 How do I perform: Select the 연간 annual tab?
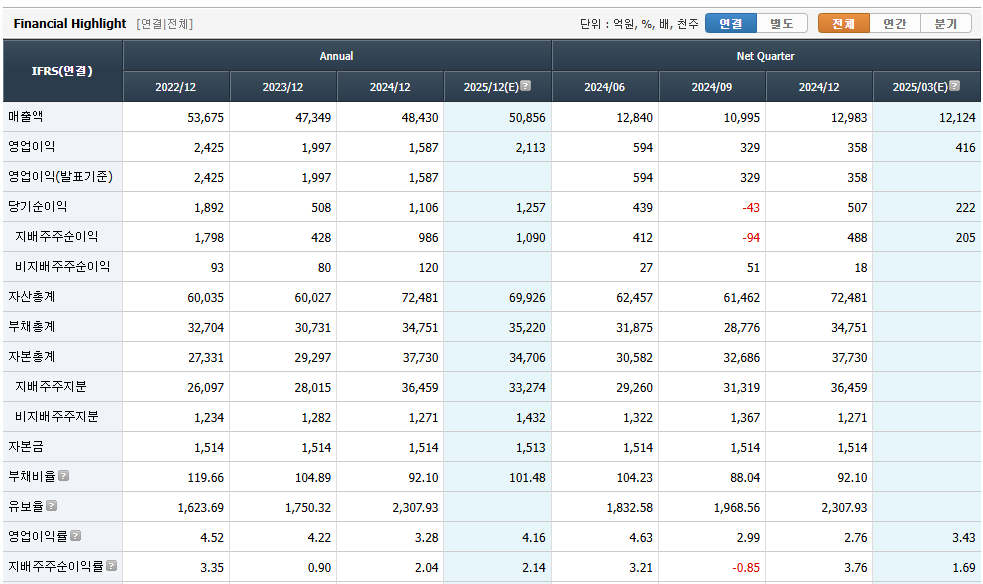click(x=895, y=23)
